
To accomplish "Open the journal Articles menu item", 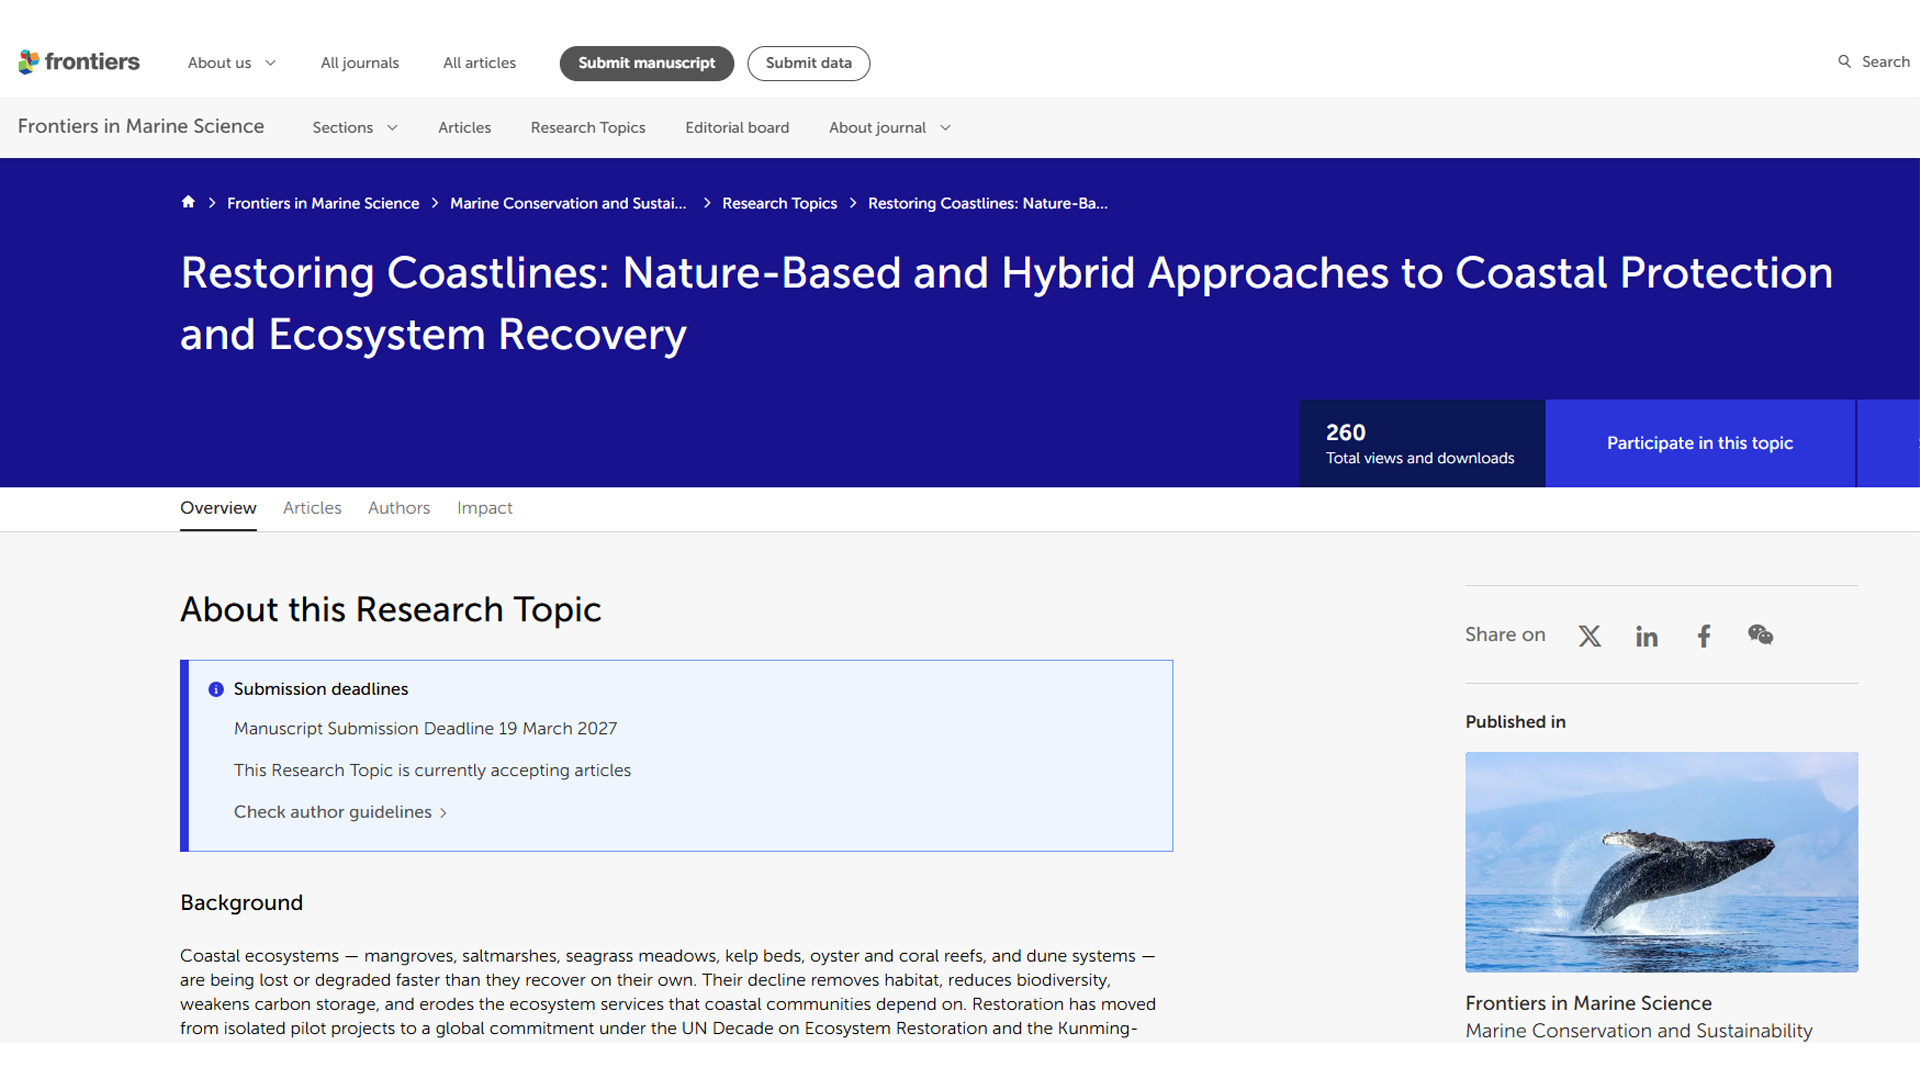I will (465, 128).
